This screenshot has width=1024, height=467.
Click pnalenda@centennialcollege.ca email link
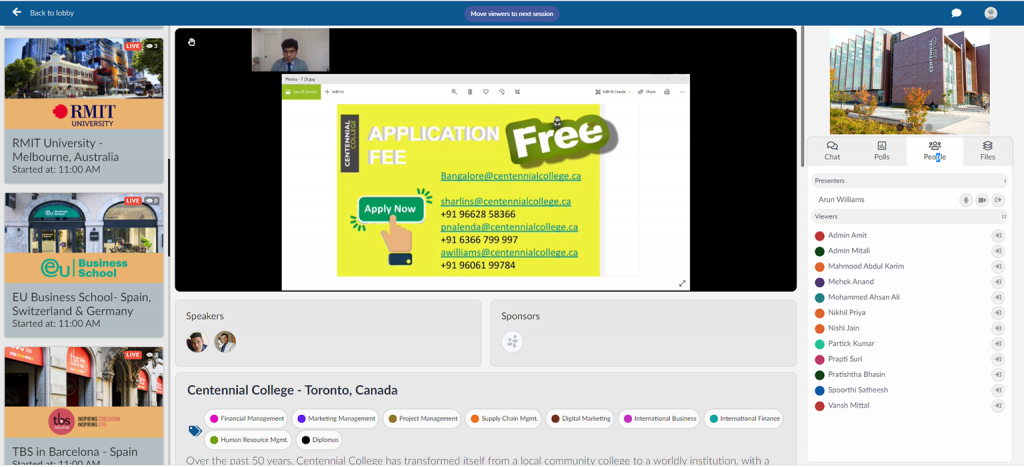coord(509,227)
